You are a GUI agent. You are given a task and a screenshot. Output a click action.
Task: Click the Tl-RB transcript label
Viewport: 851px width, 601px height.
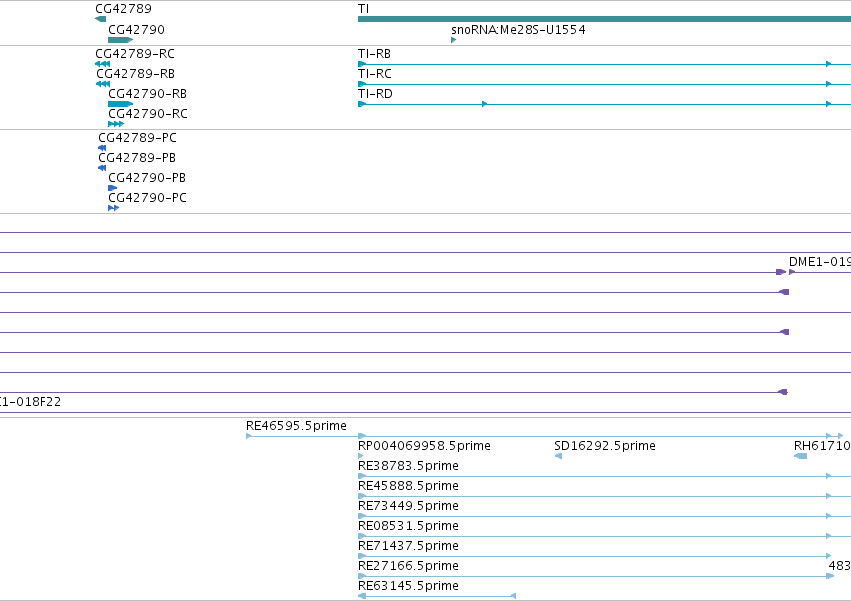[x=374, y=54]
